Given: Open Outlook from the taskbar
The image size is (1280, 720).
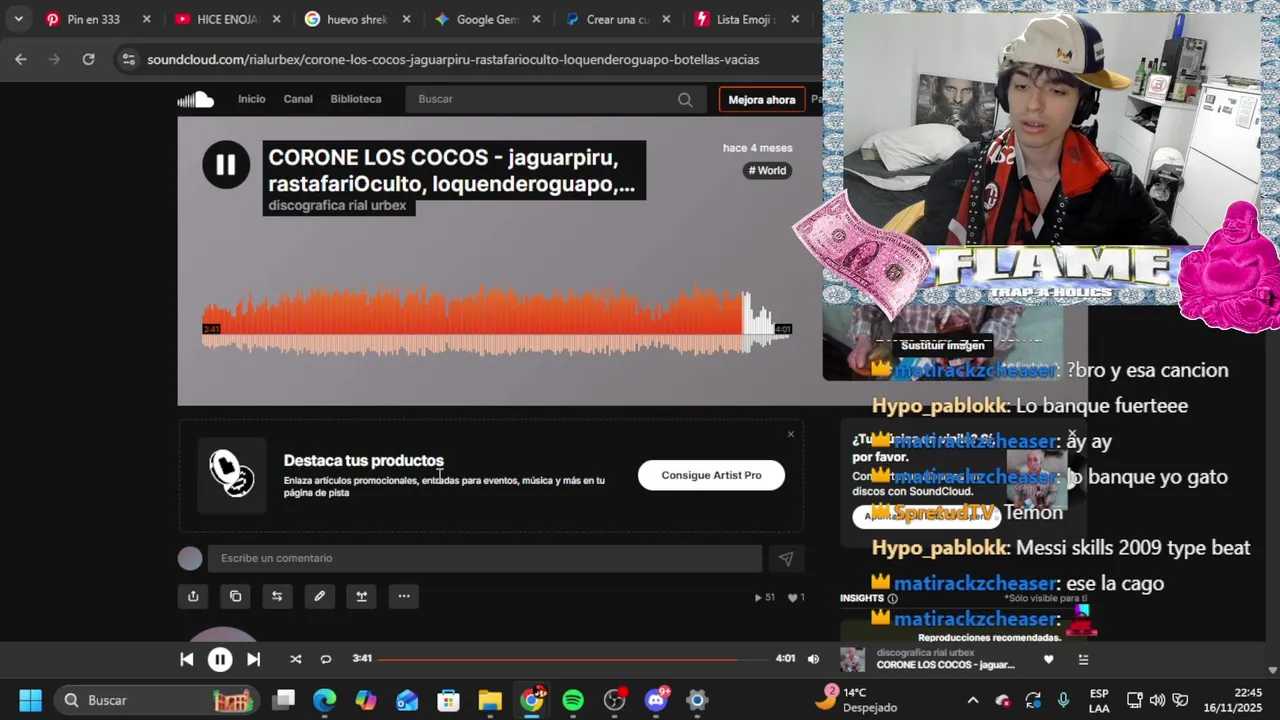Looking at the screenshot, I should (x=407, y=700).
